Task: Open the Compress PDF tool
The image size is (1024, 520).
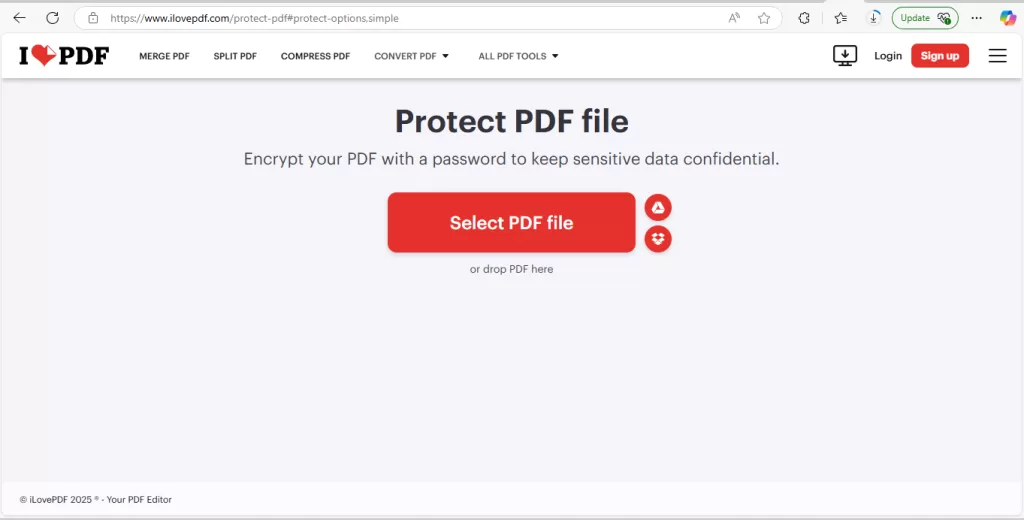Action: pos(315,56)
